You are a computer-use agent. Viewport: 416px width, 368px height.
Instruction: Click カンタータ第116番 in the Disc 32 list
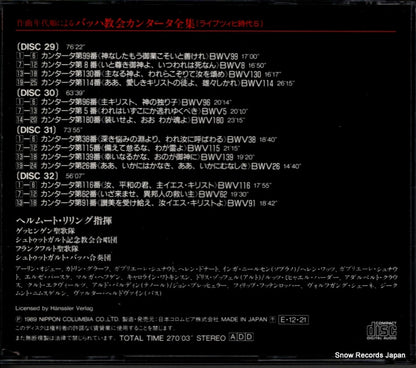(x=71, y=185)
